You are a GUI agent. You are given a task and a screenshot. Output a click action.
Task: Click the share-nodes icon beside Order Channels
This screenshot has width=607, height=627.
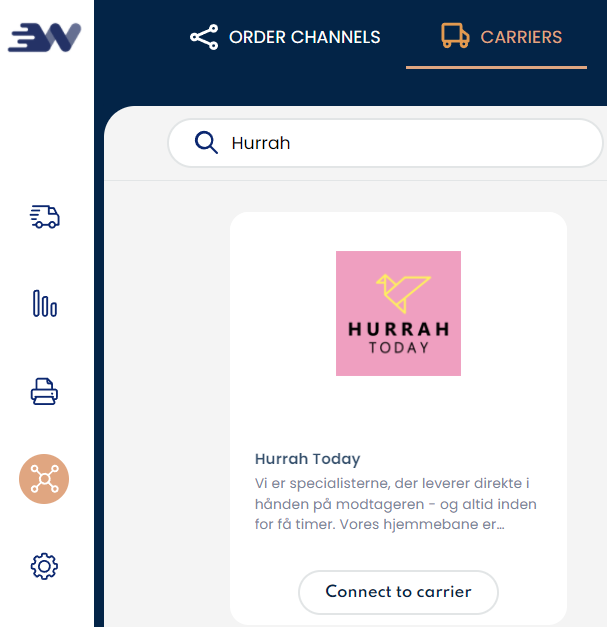click(x=204, y=38)
